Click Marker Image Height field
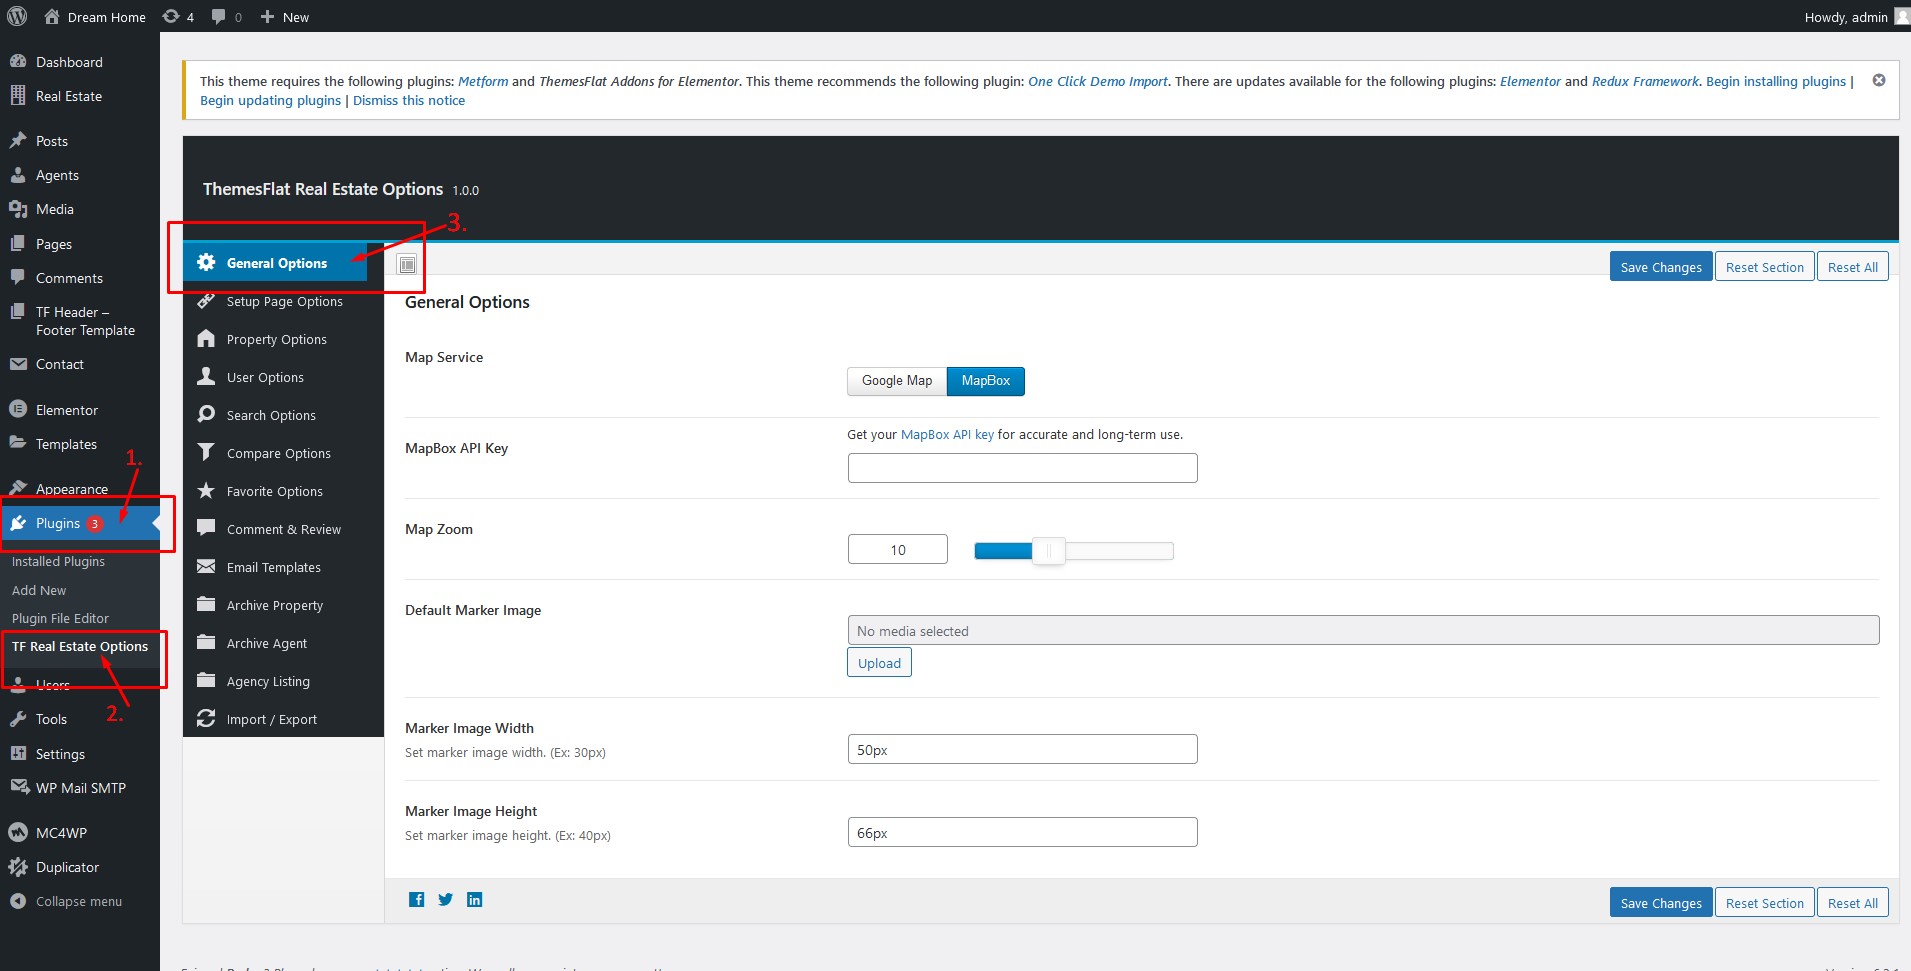The width and height of the screenshot is (1911, 971). tap(1022, 832)
